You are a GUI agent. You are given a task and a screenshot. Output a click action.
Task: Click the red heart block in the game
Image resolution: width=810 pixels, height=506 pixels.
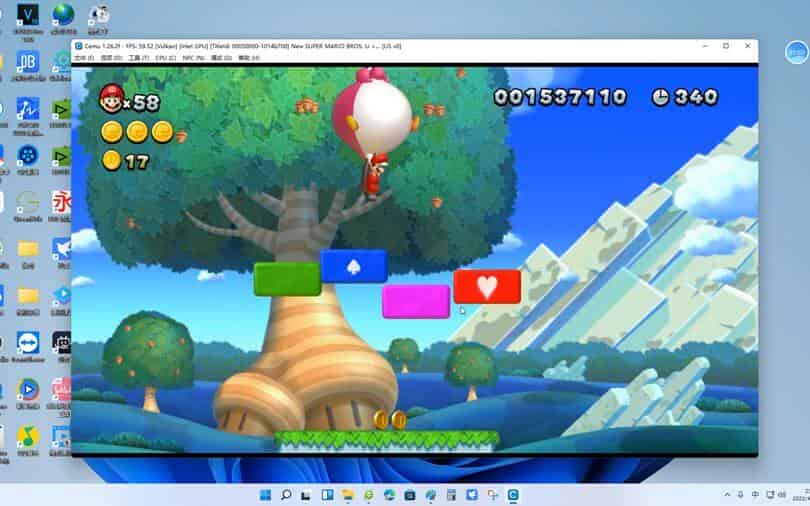pyautogui.click(x=487, y=287)
